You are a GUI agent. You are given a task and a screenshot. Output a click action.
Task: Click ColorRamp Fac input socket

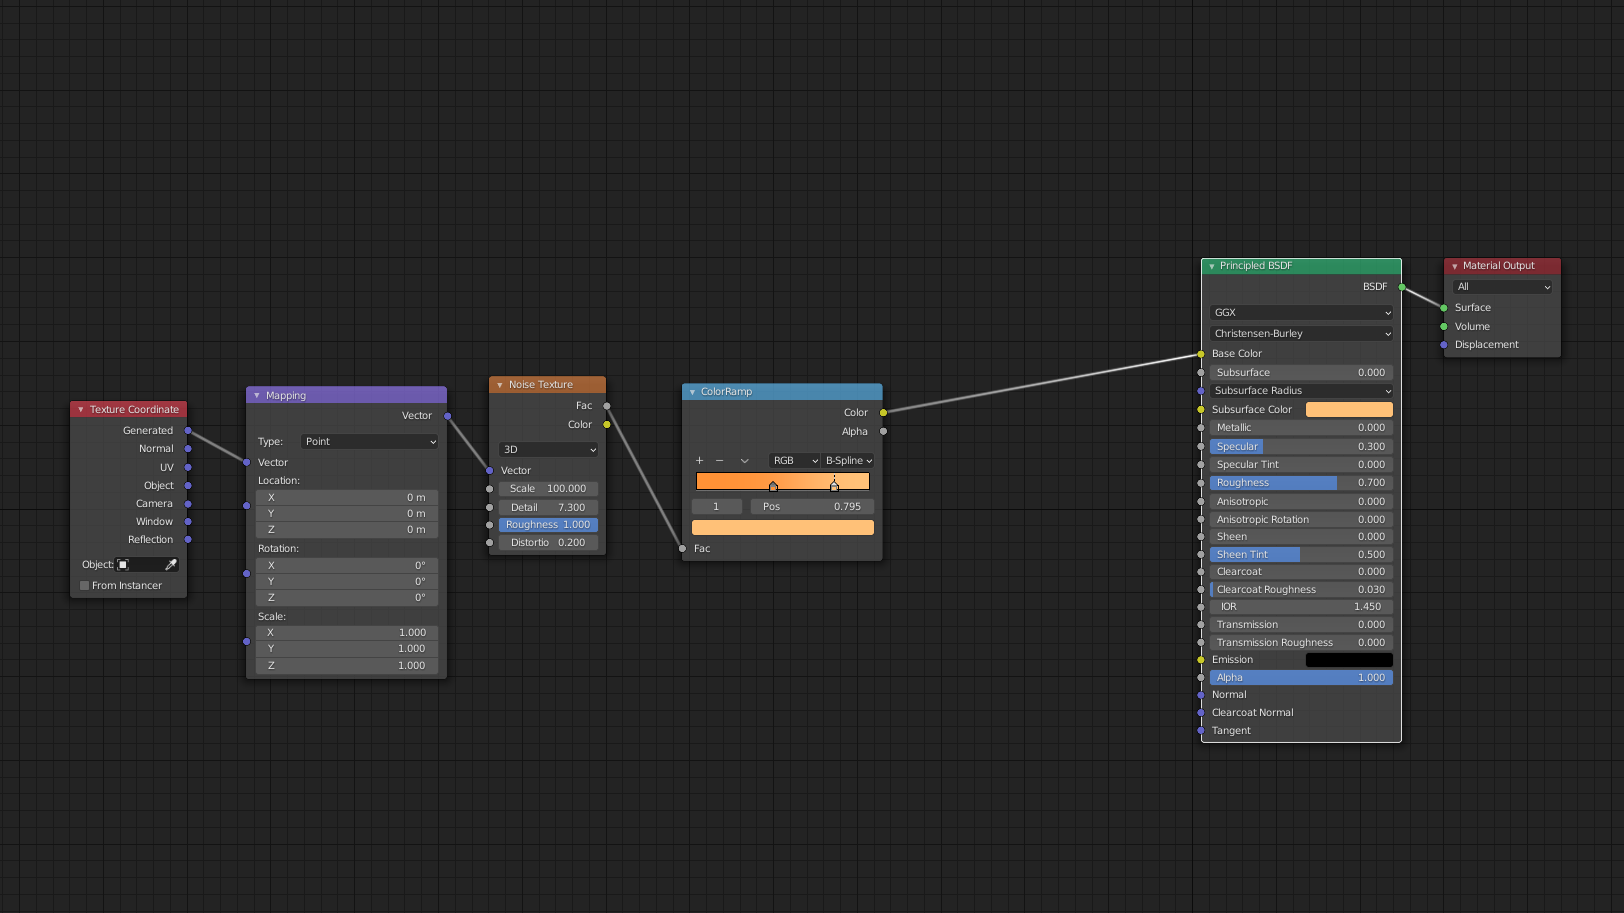click(683, 549)
